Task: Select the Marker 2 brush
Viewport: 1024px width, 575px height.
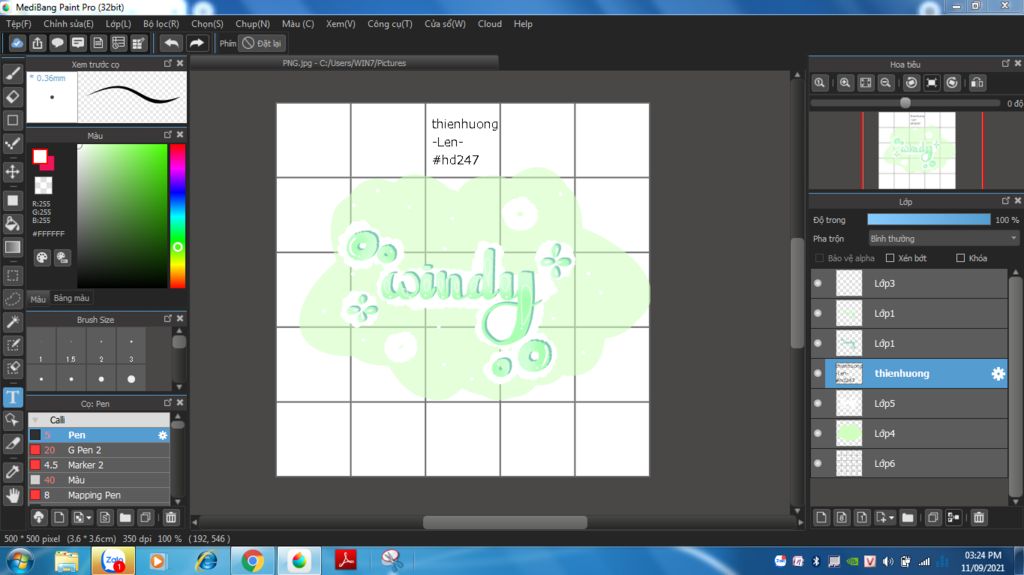Action: [99, 465]
